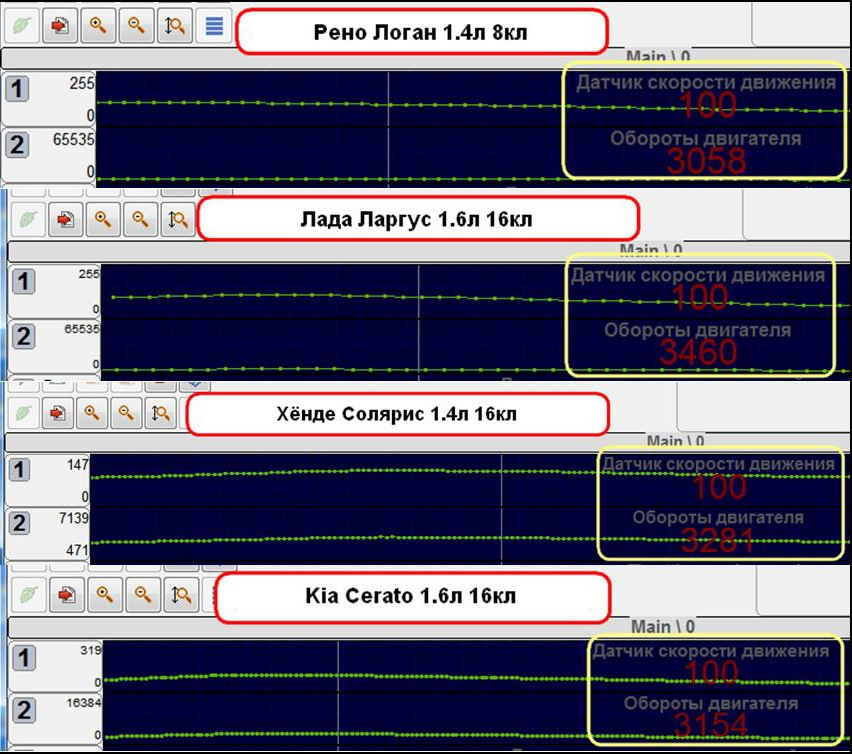Click the '7139' axis value in Хёнде Солярис panel

[x=74, y=518]
